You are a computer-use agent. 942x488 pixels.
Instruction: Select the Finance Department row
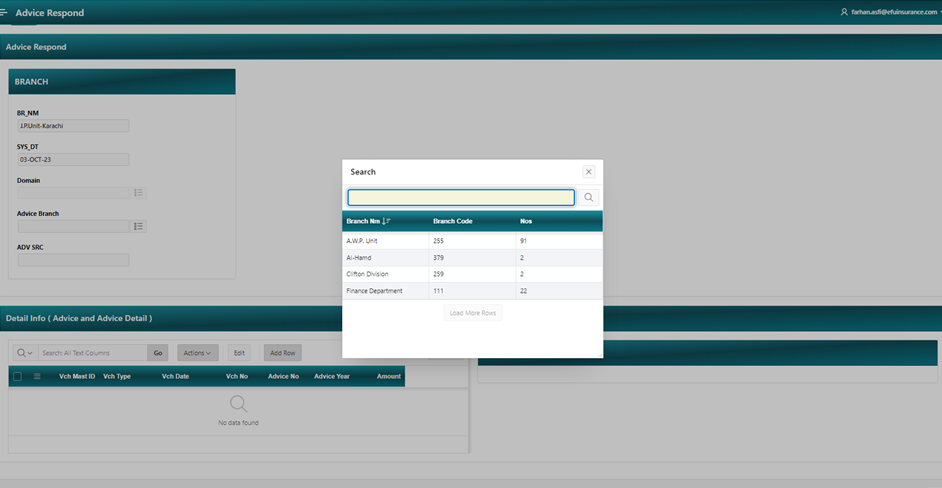tap(374, 291)
